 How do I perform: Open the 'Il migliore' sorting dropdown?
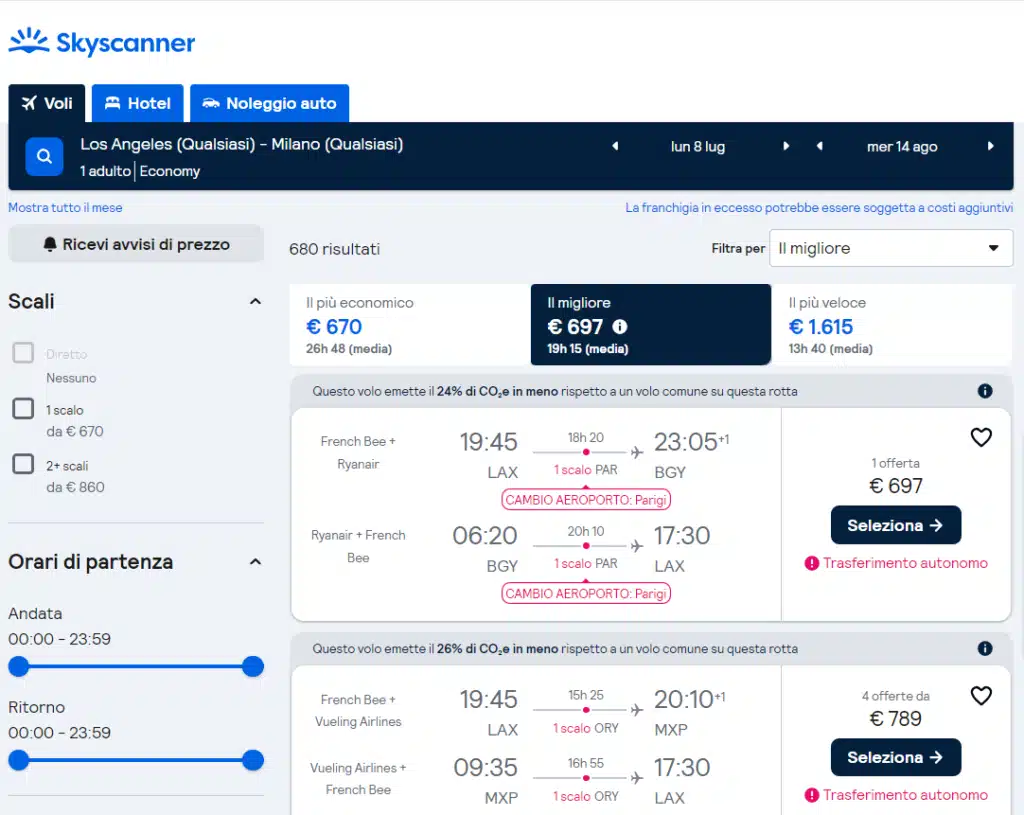click(890, 248)
